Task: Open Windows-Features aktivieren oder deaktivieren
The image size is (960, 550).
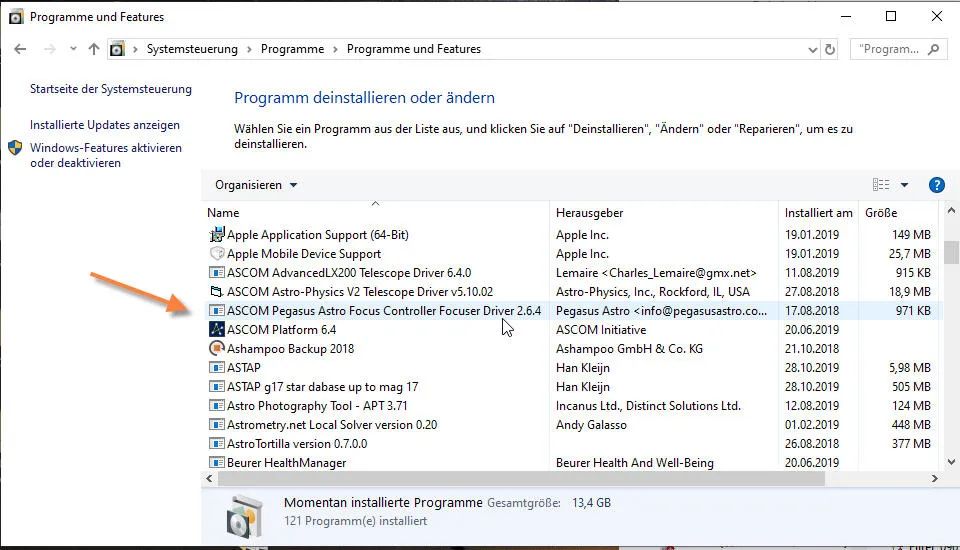Action: [x=105, y=155]
